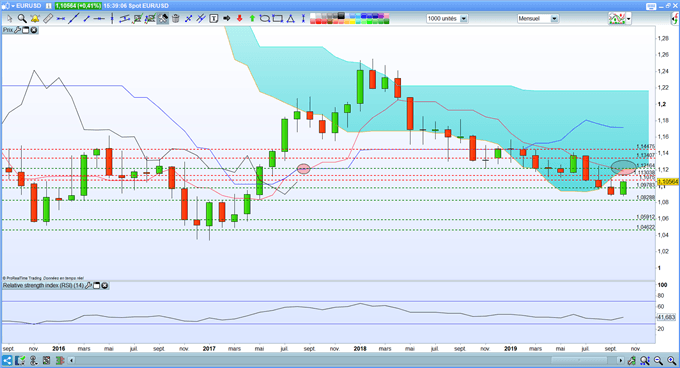Click the RSI value label 41,683
This screenshot has height=368, width=680.
[667, 317]
